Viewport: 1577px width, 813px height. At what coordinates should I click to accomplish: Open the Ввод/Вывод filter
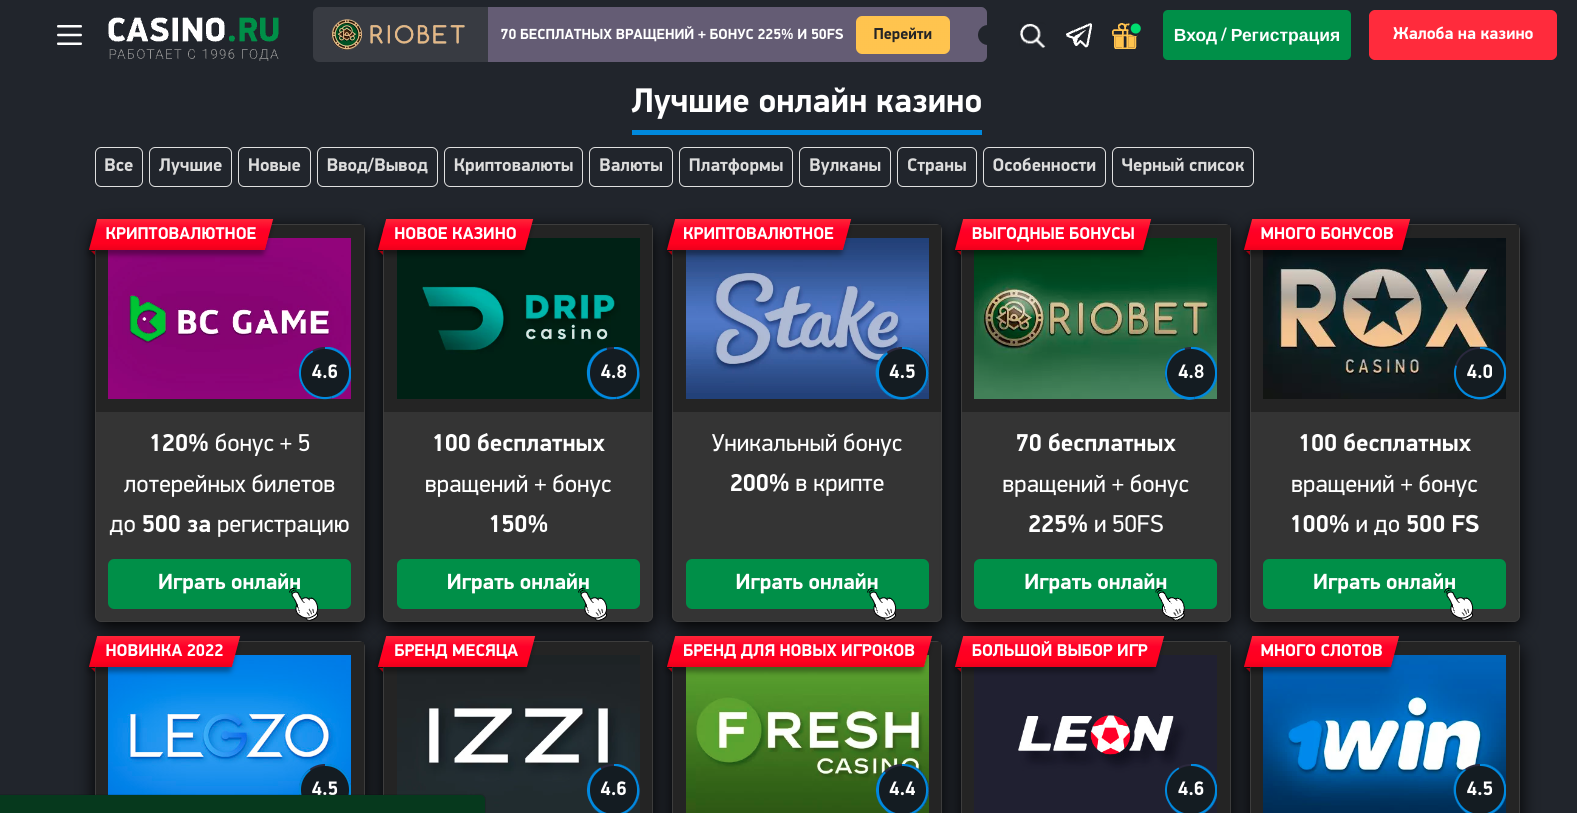(x=377, y=166)
